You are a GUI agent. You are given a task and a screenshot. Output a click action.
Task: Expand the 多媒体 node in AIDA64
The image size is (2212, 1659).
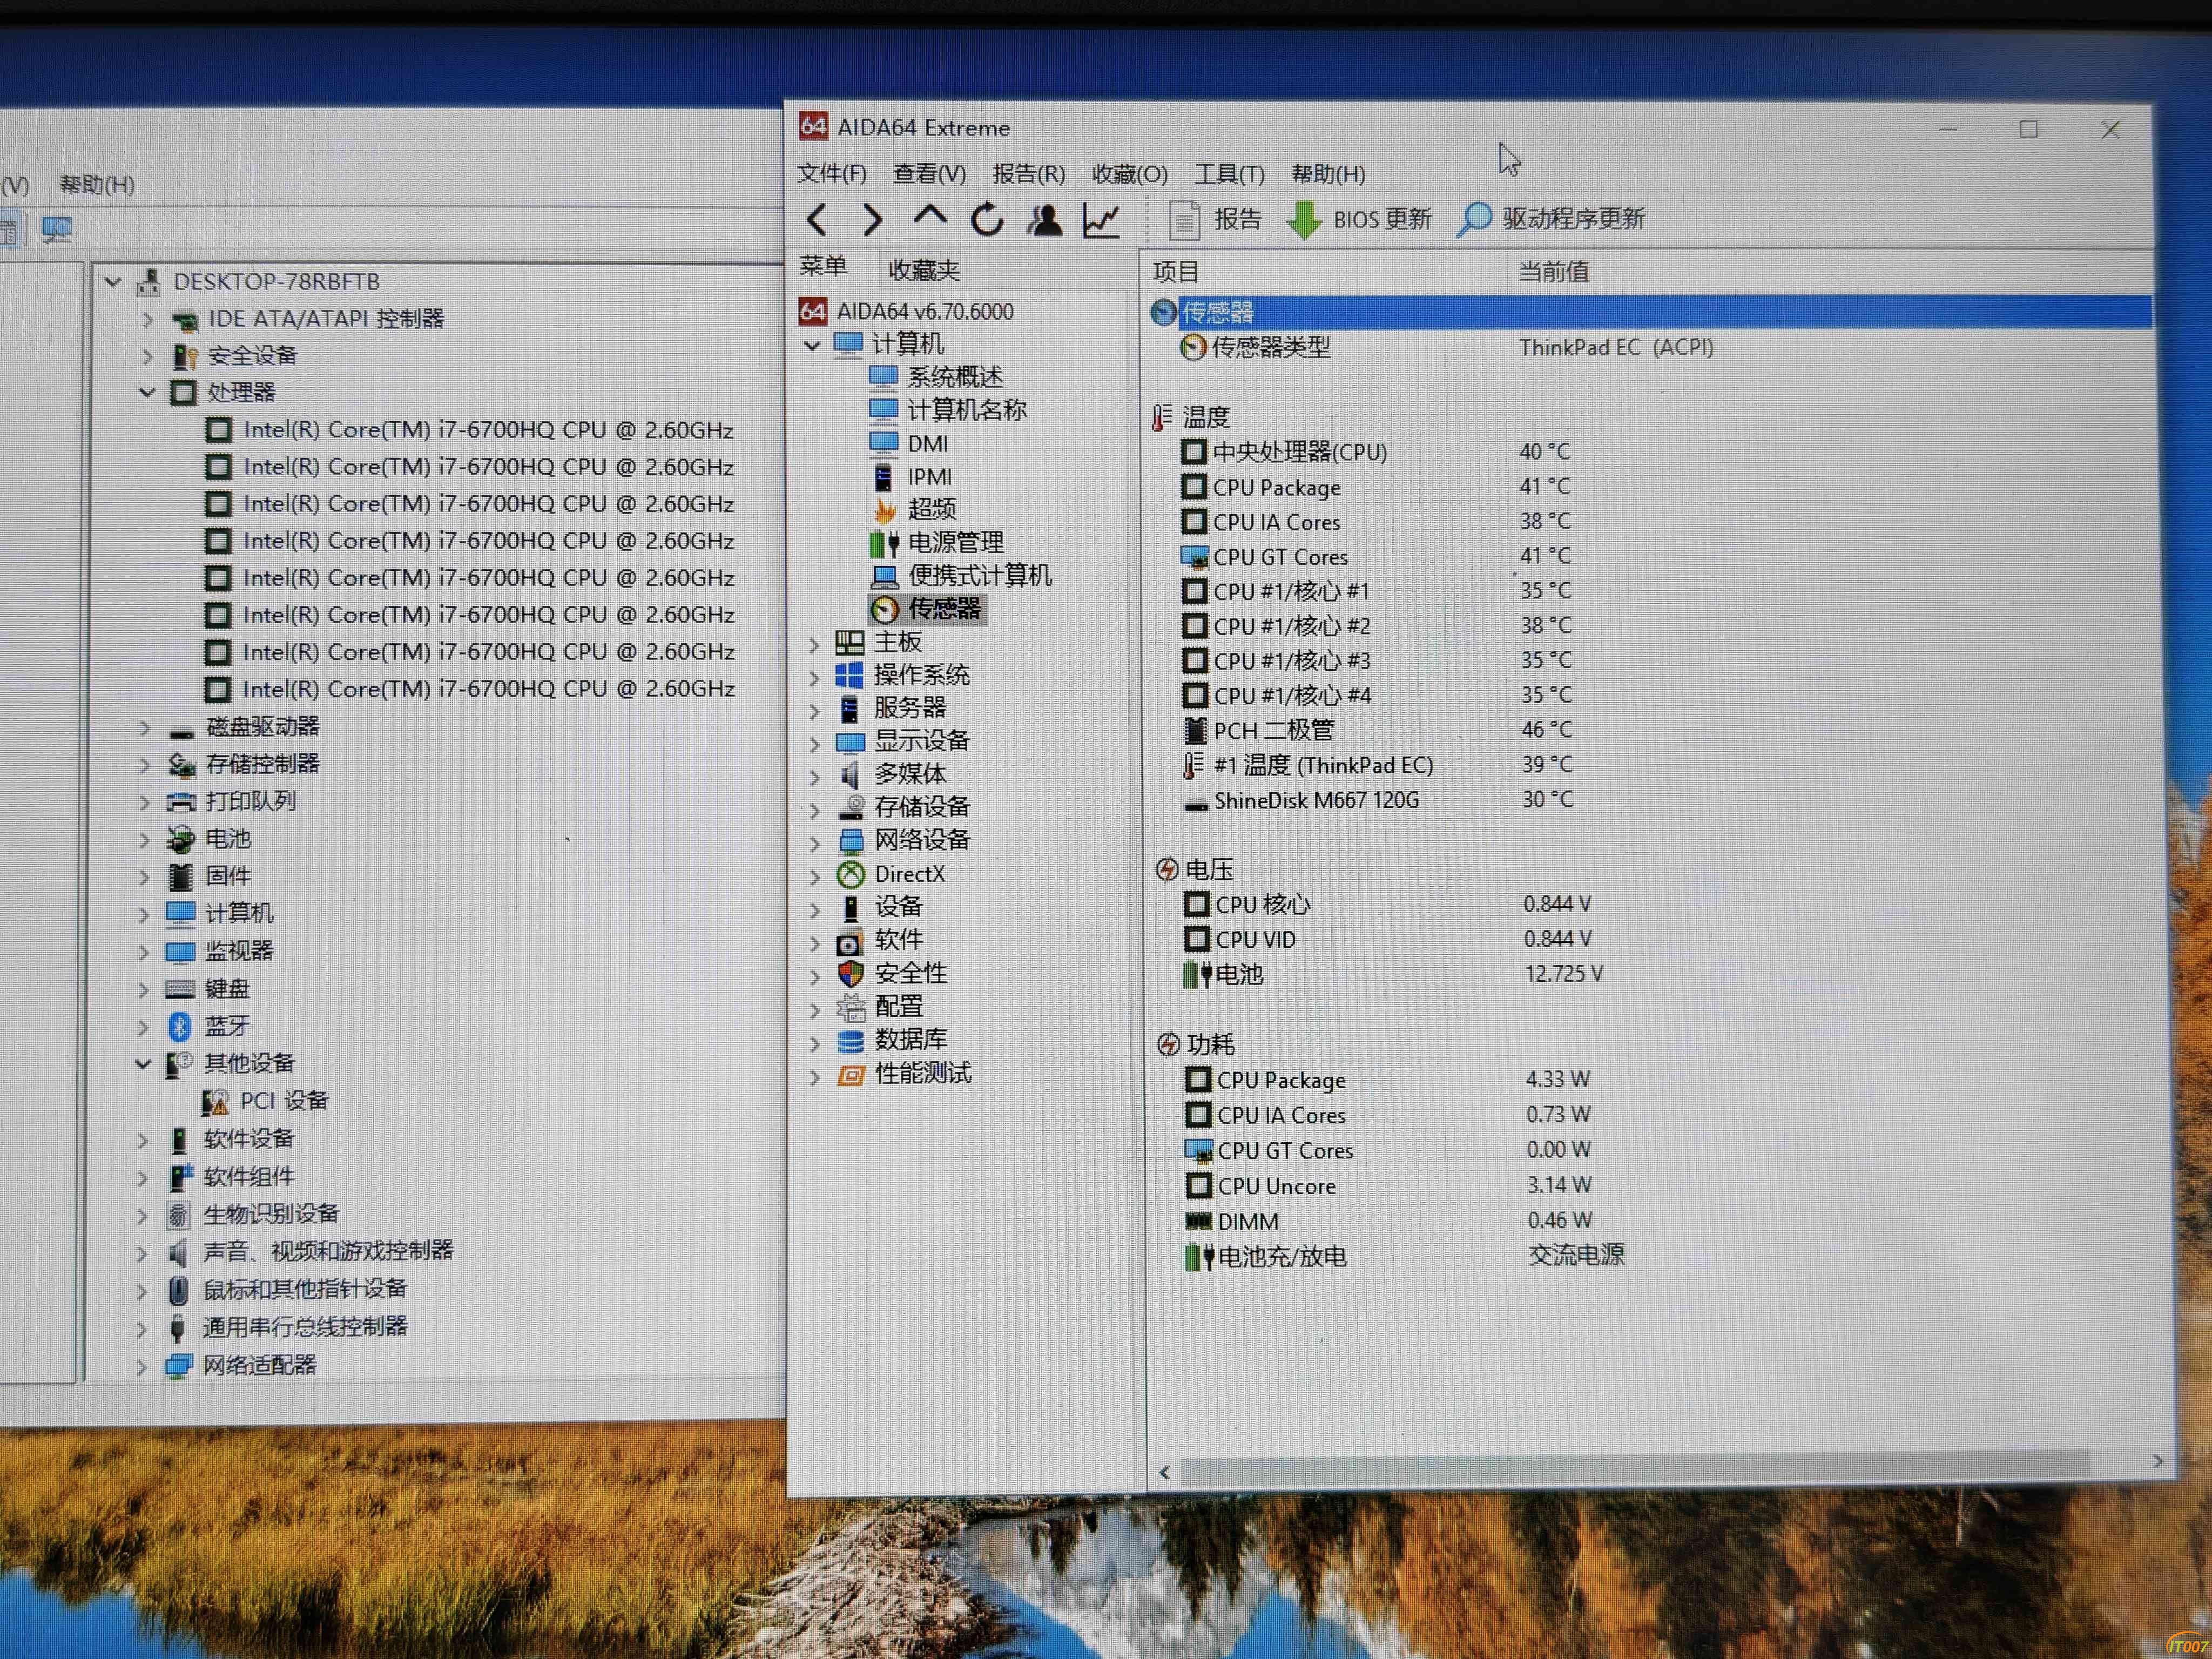tap(814, 777)
